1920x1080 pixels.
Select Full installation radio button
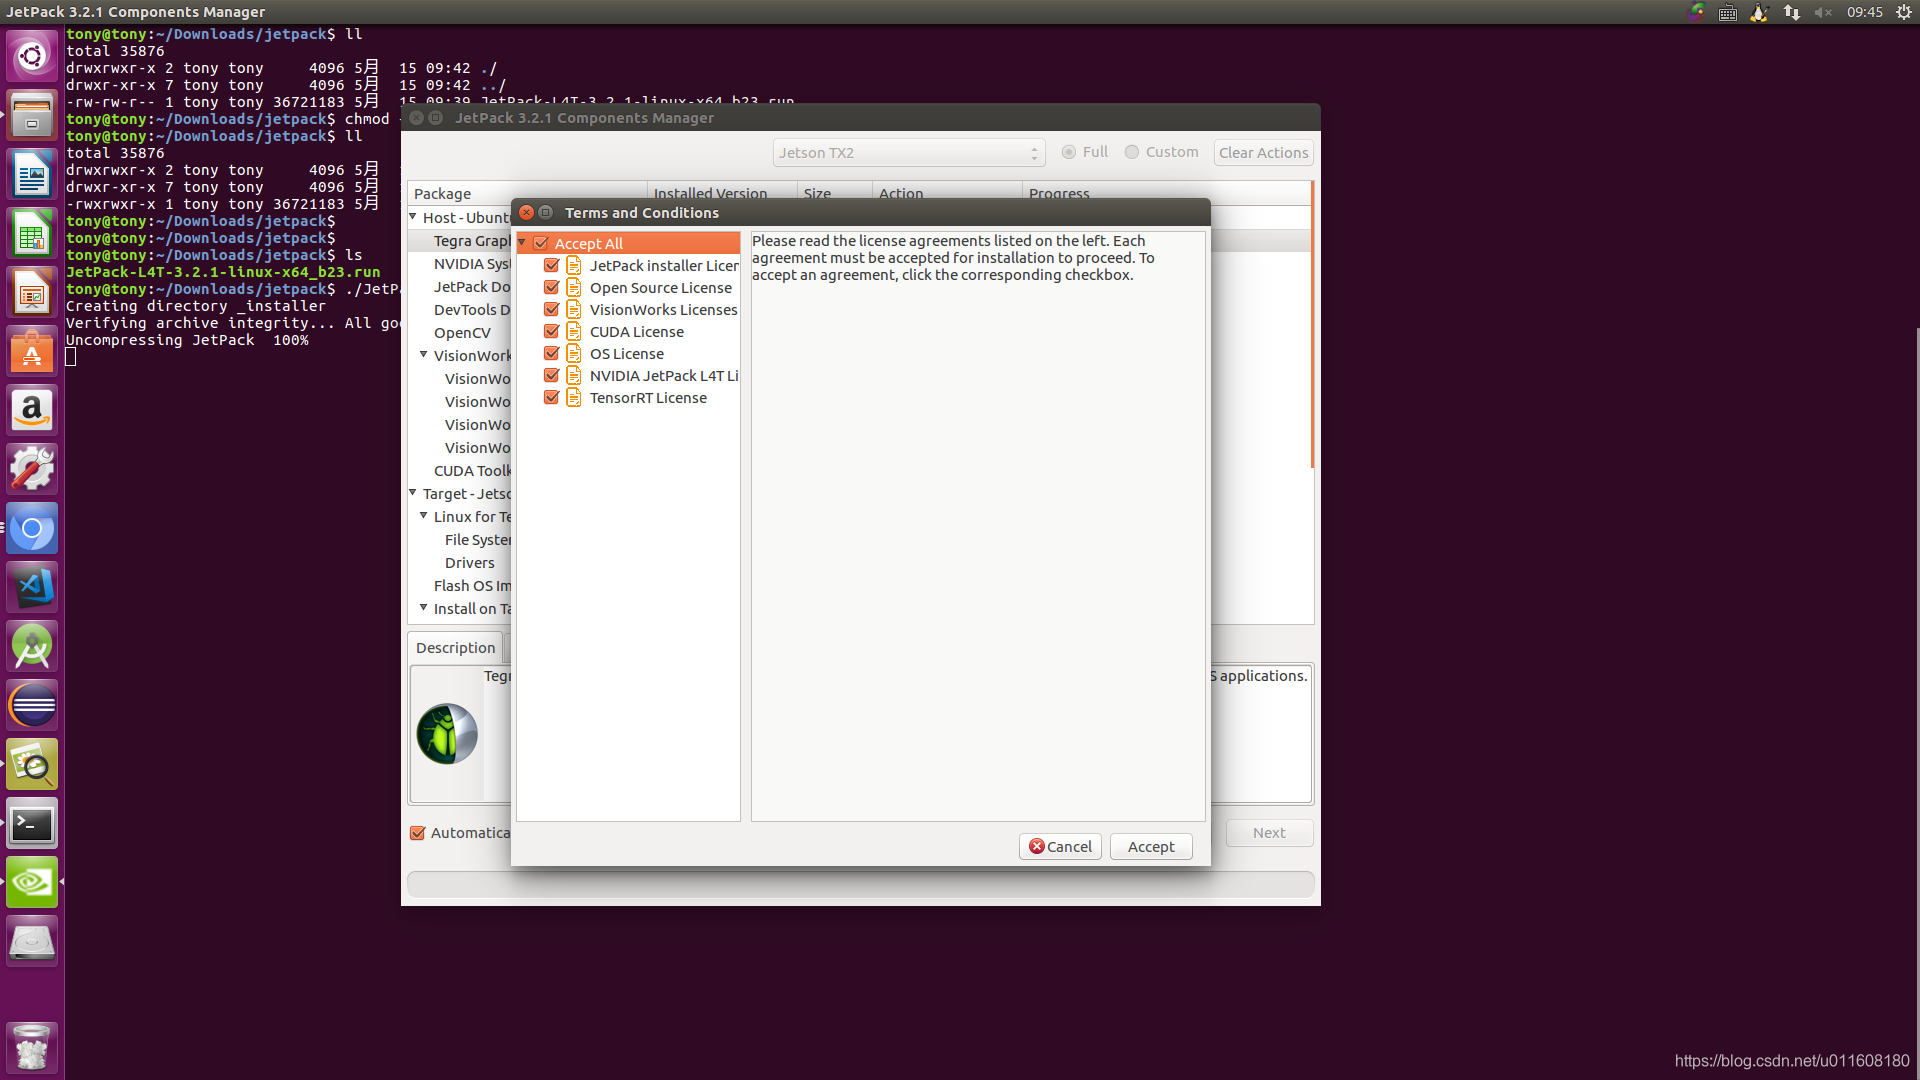pyautogui.click(x=1069, y=152)
